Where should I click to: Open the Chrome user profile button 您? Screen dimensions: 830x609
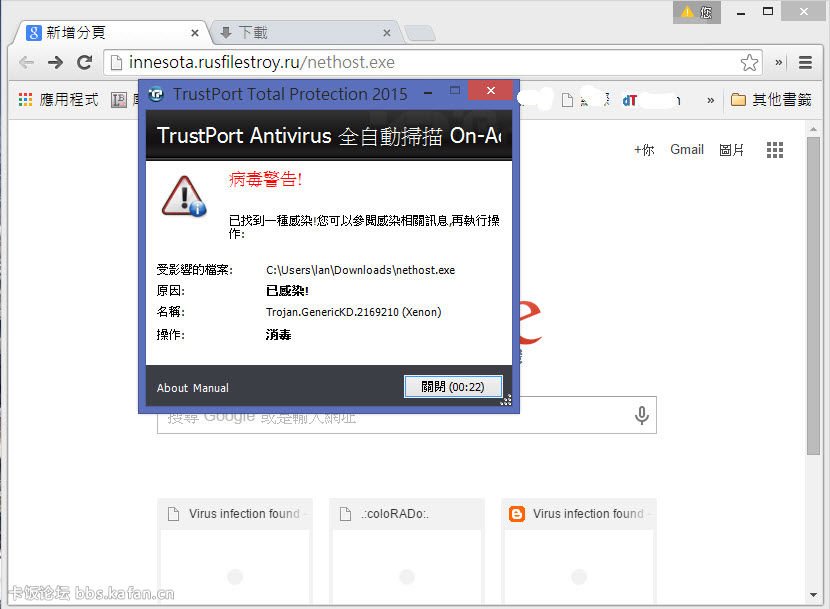(697, 12)
